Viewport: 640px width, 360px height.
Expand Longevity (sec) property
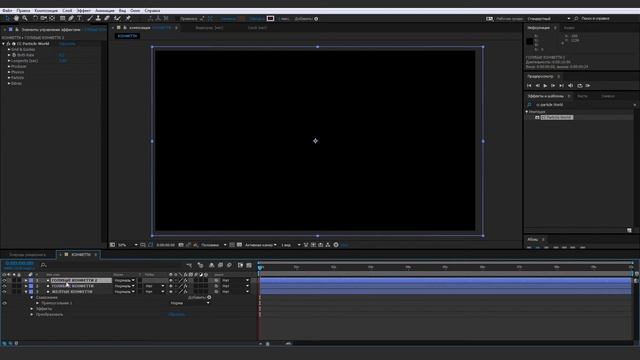click(x=9, y=61)
